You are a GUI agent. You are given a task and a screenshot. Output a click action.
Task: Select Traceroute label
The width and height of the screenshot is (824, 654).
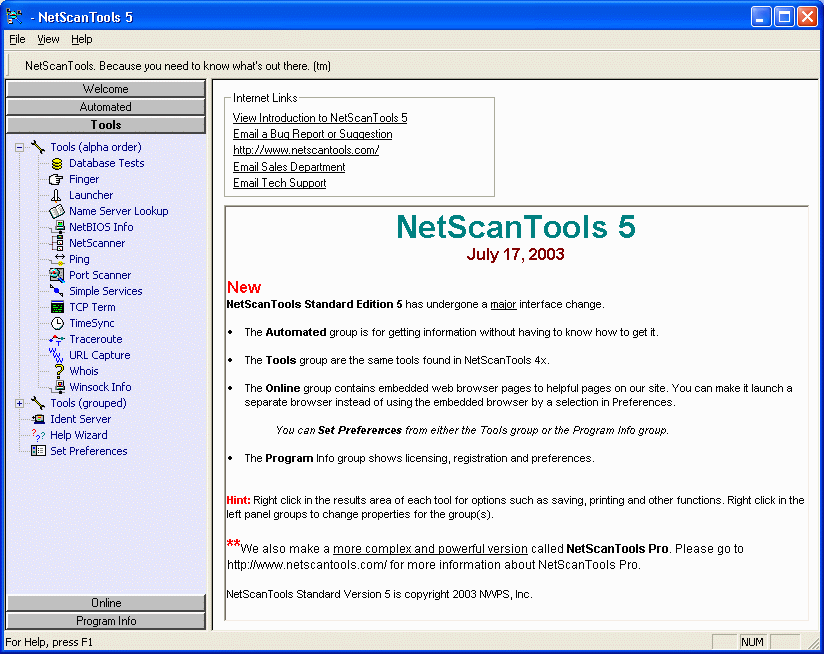[96, 339]
